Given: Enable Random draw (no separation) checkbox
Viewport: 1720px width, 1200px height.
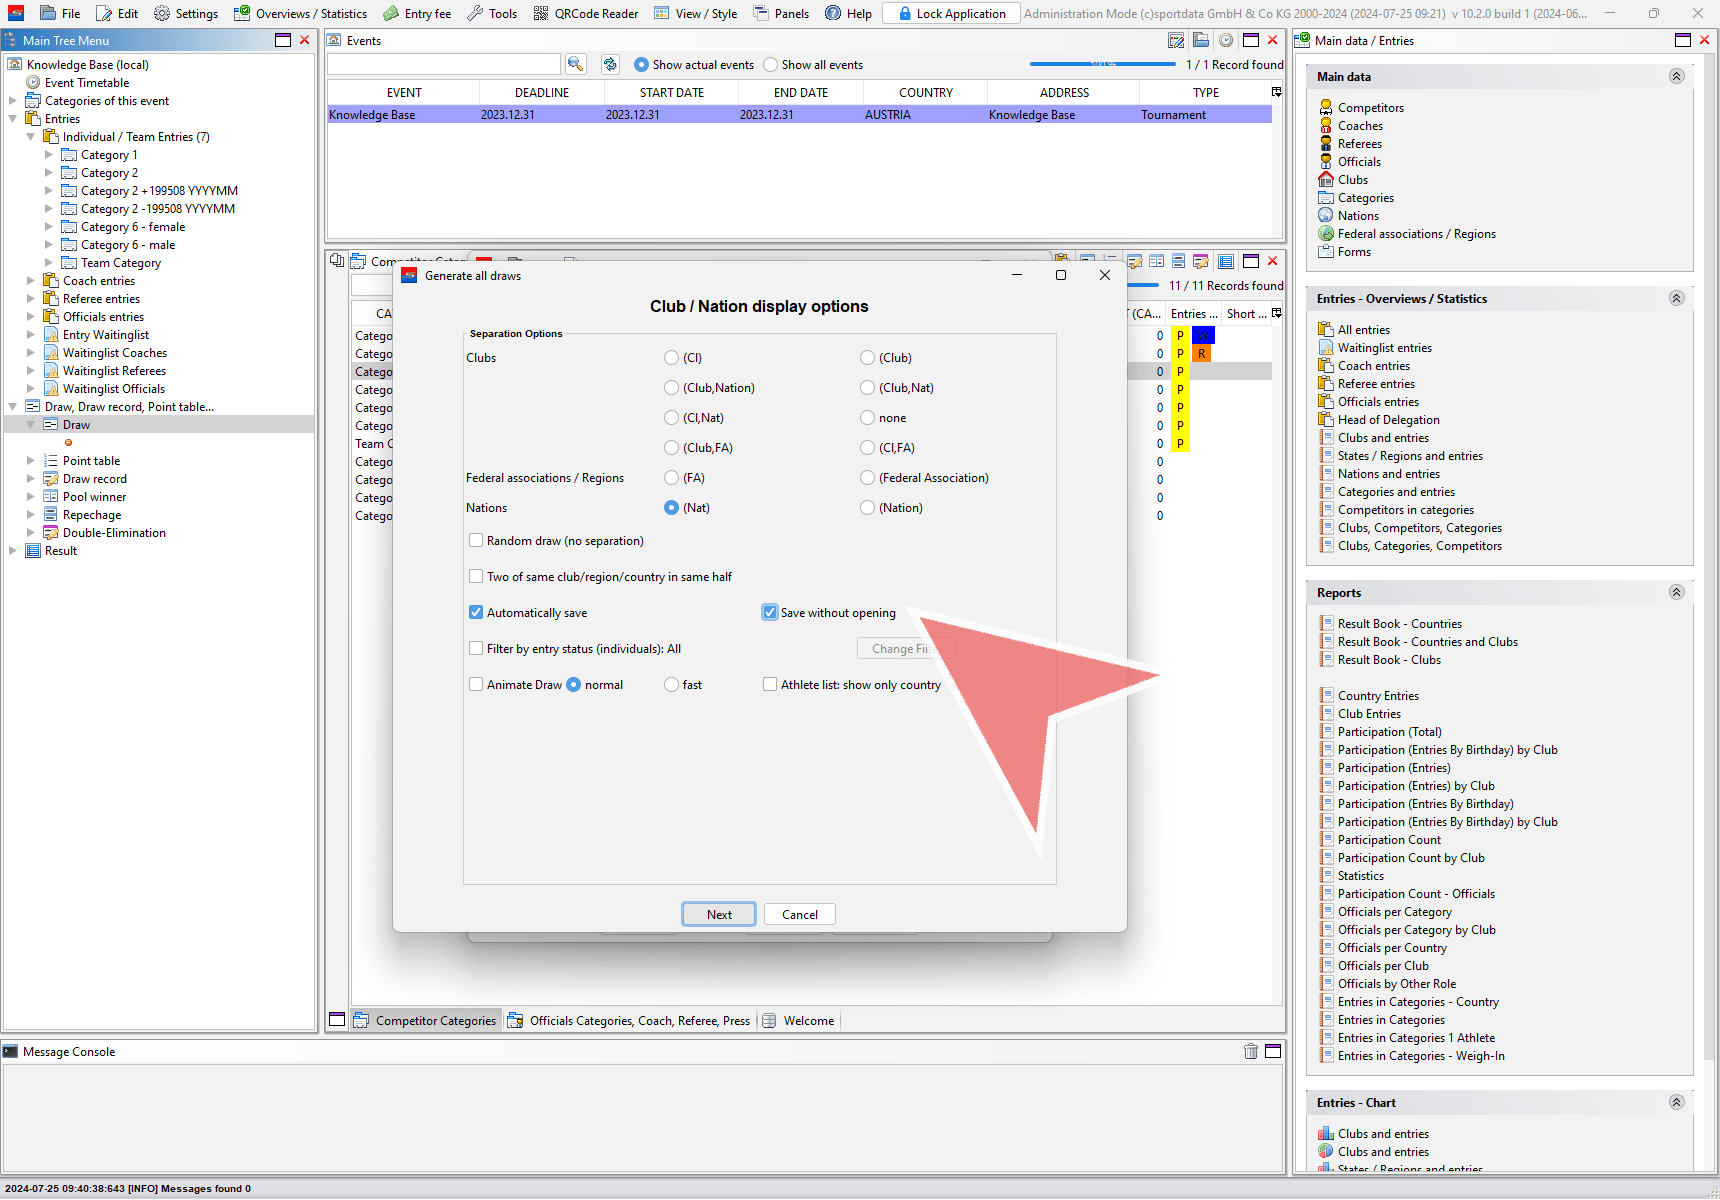Looking at the screenshot, I should [x=477, y=541].
